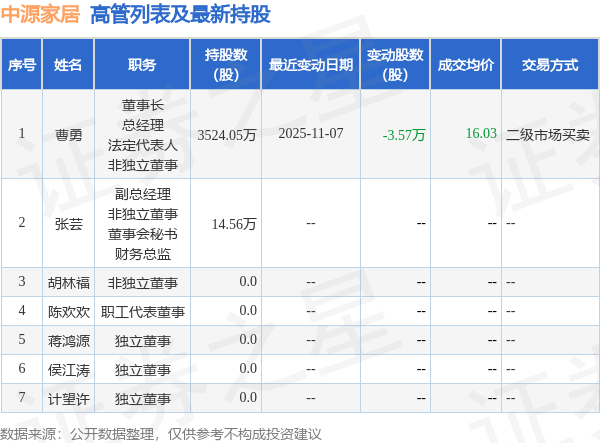Click the 14.56万 shareholding value

234,224
